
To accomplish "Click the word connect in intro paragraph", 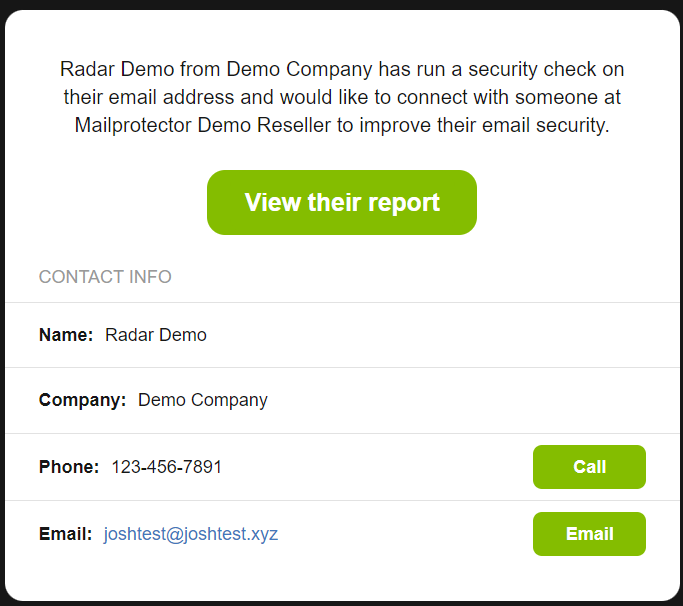I will click(432, 97).
